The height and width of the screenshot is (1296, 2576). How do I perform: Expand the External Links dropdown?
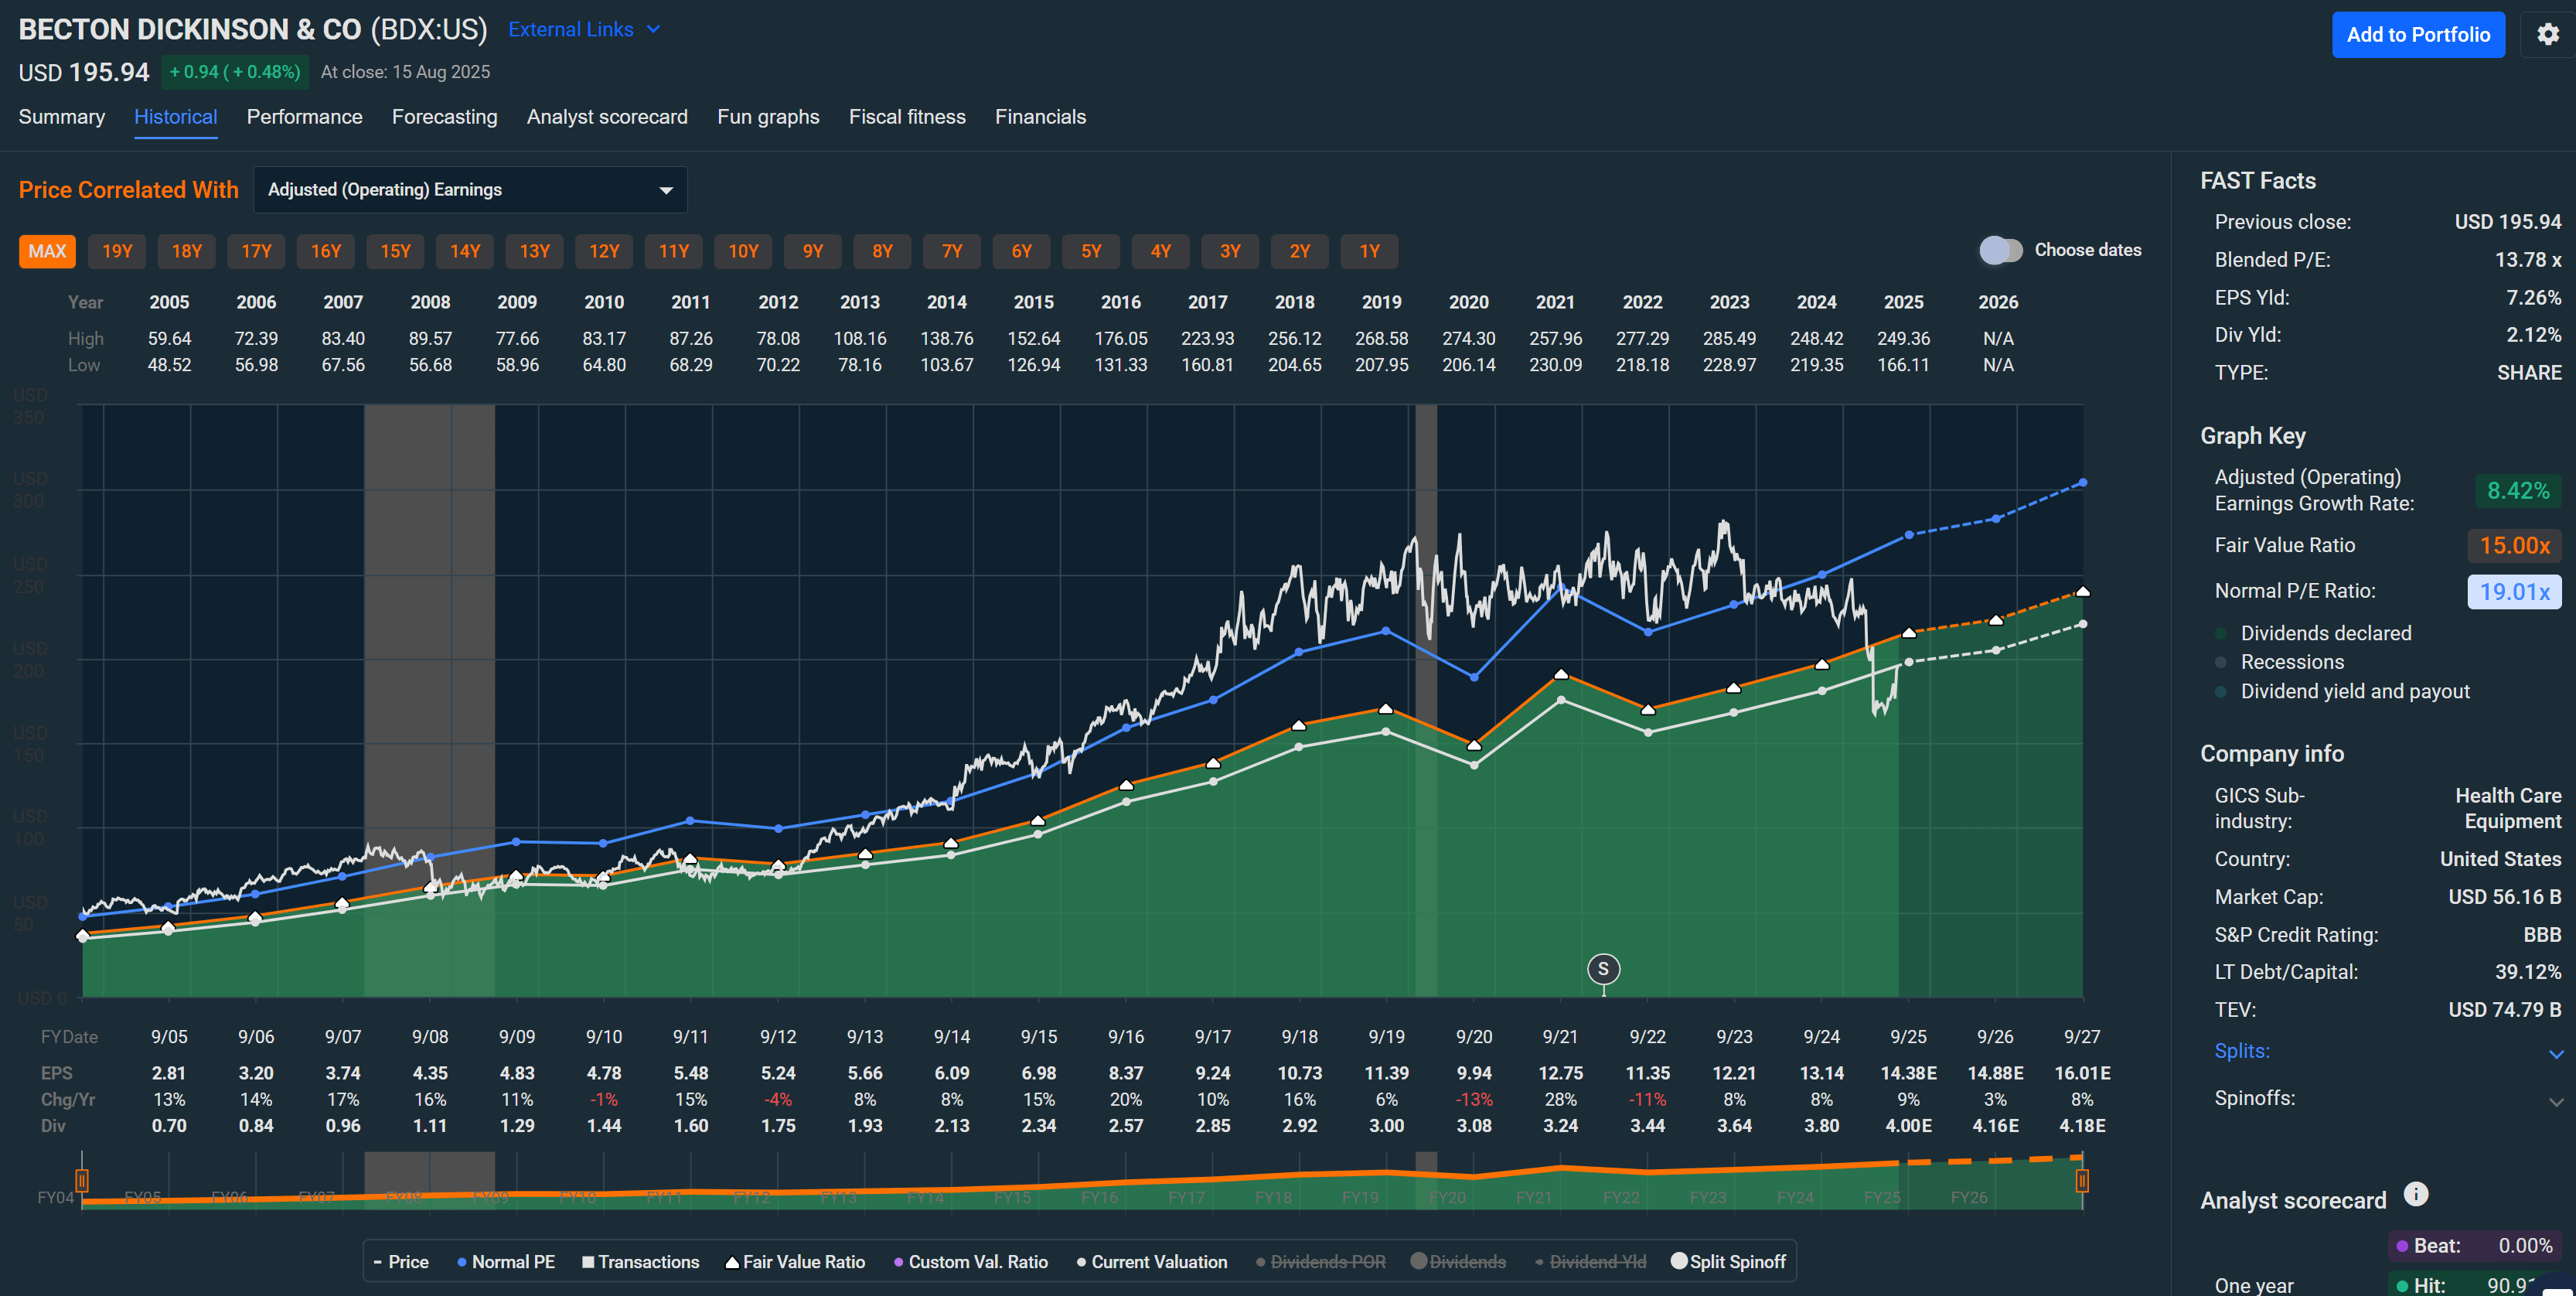click(x=584, y=30)
